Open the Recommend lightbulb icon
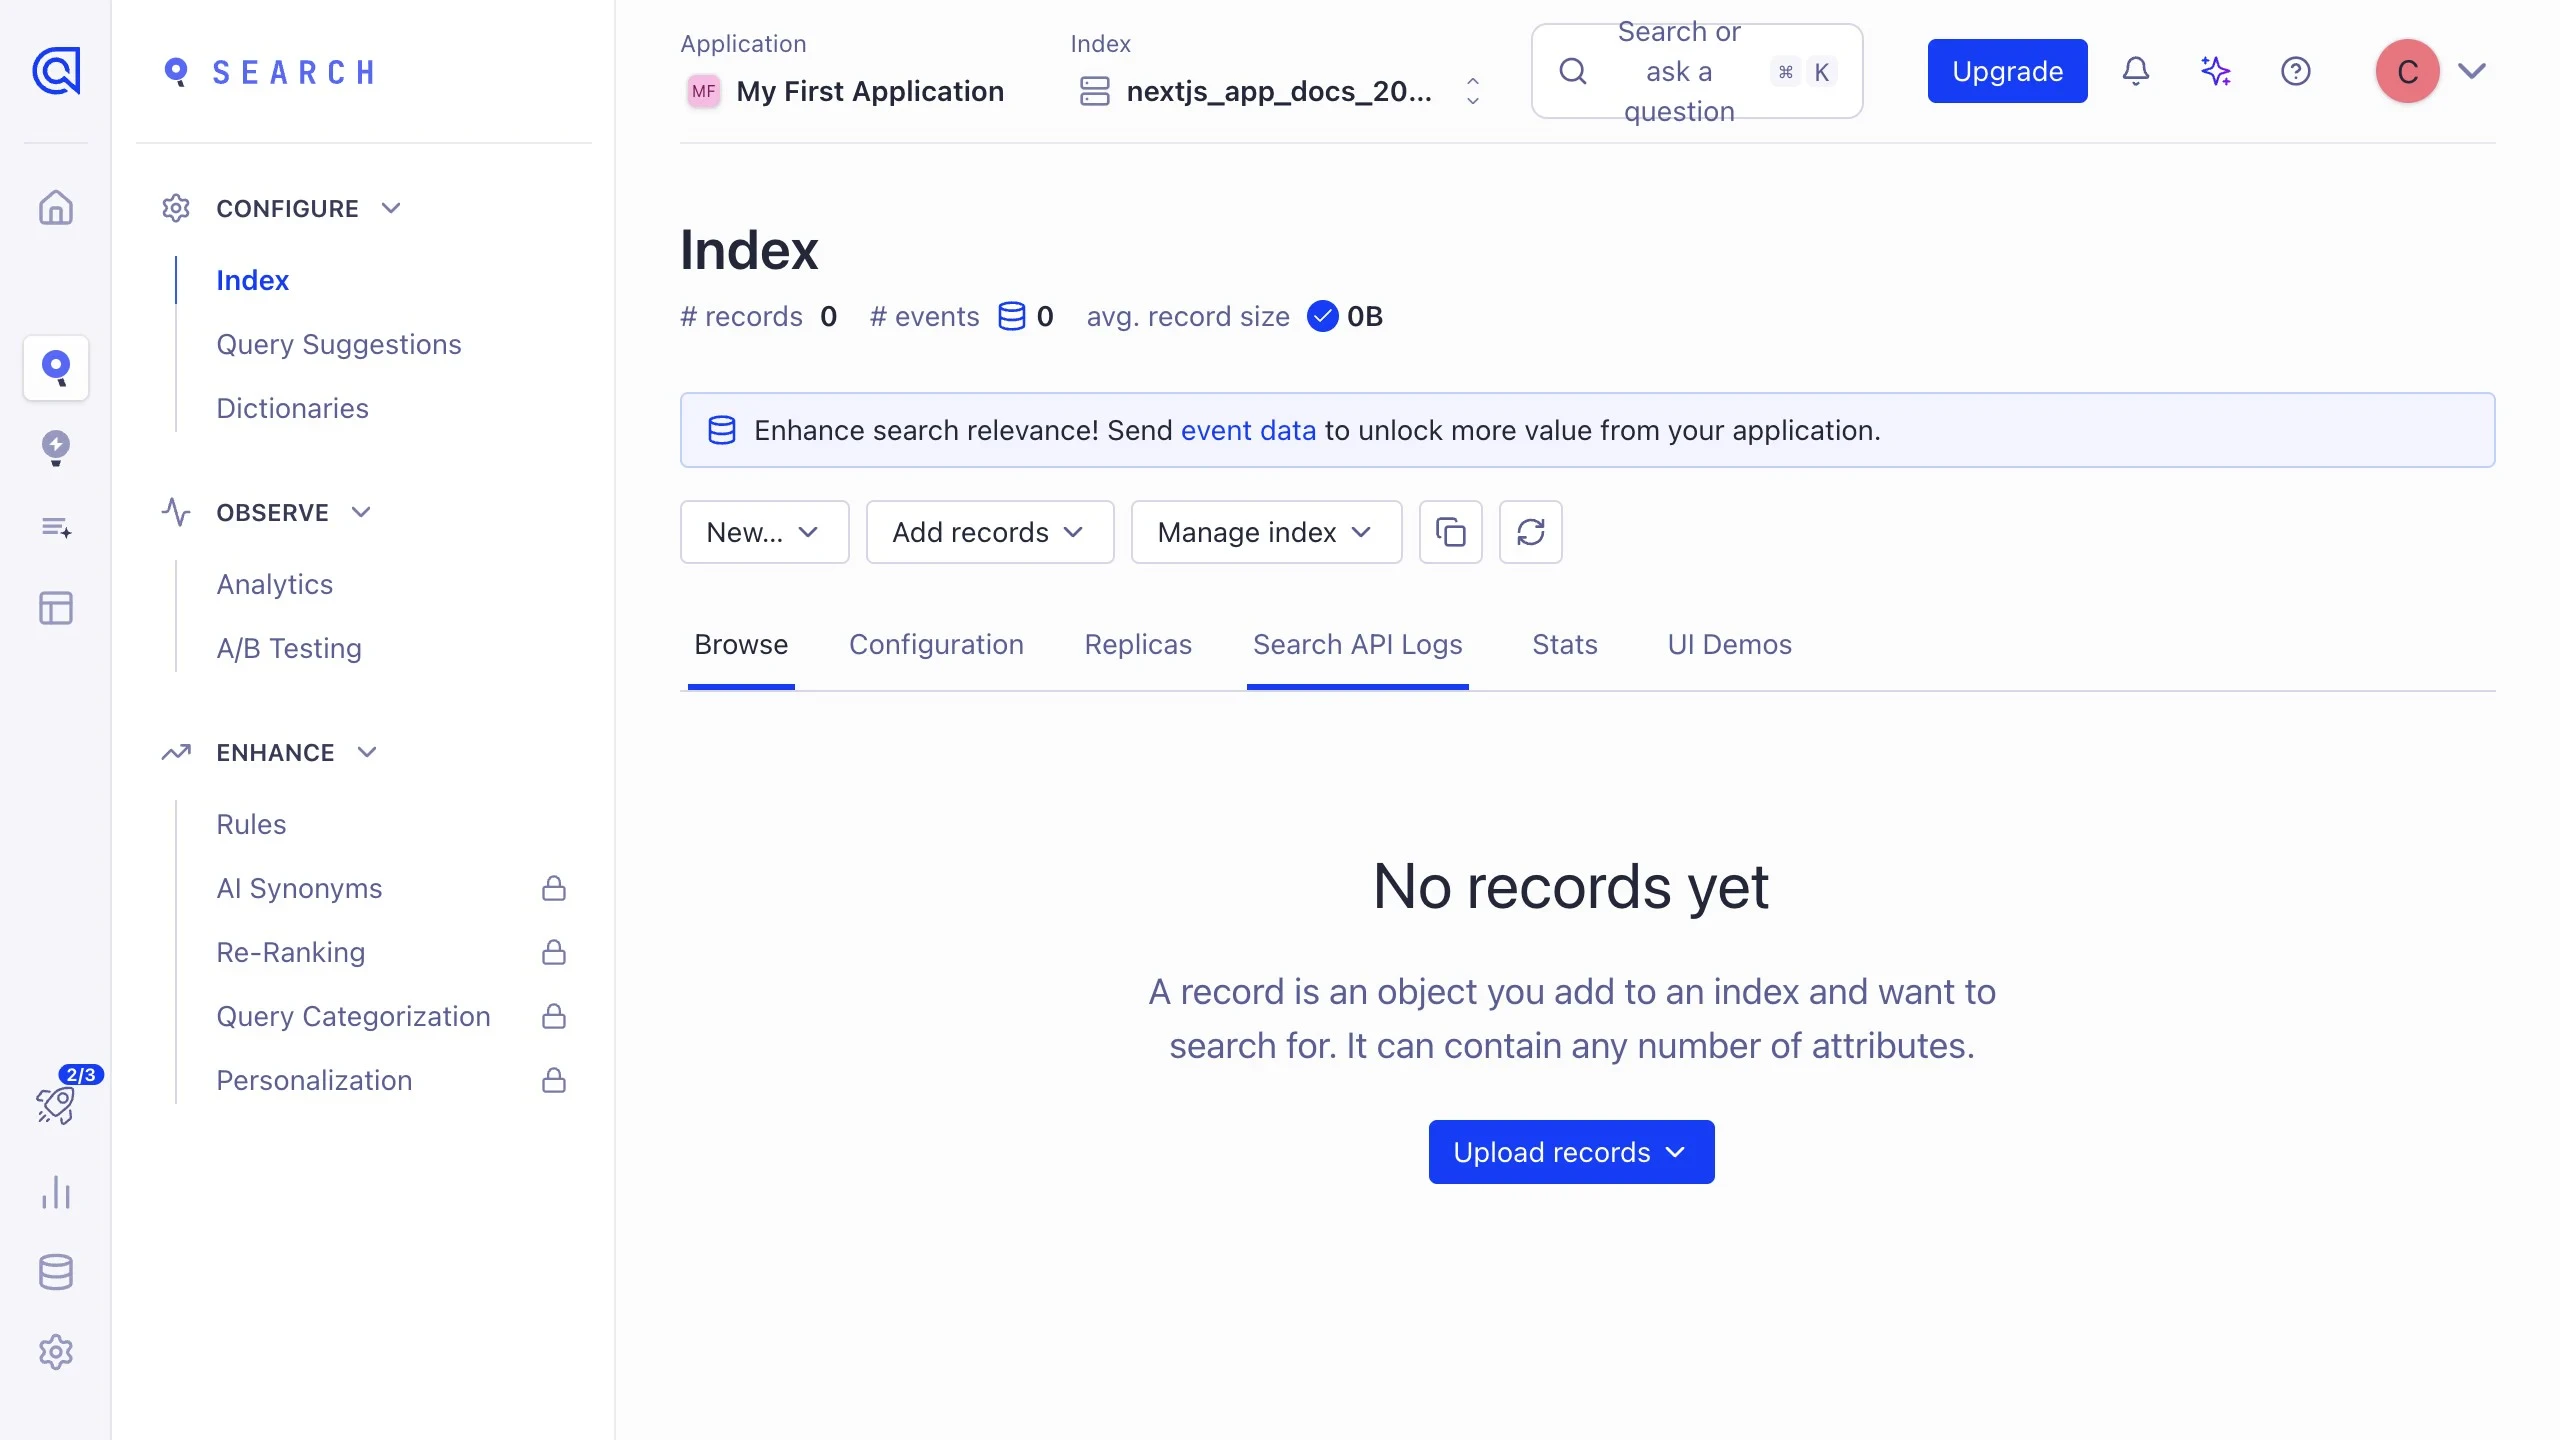Image resolution: width=2560 pixels, height=1440 pixels. click(56, 448)
